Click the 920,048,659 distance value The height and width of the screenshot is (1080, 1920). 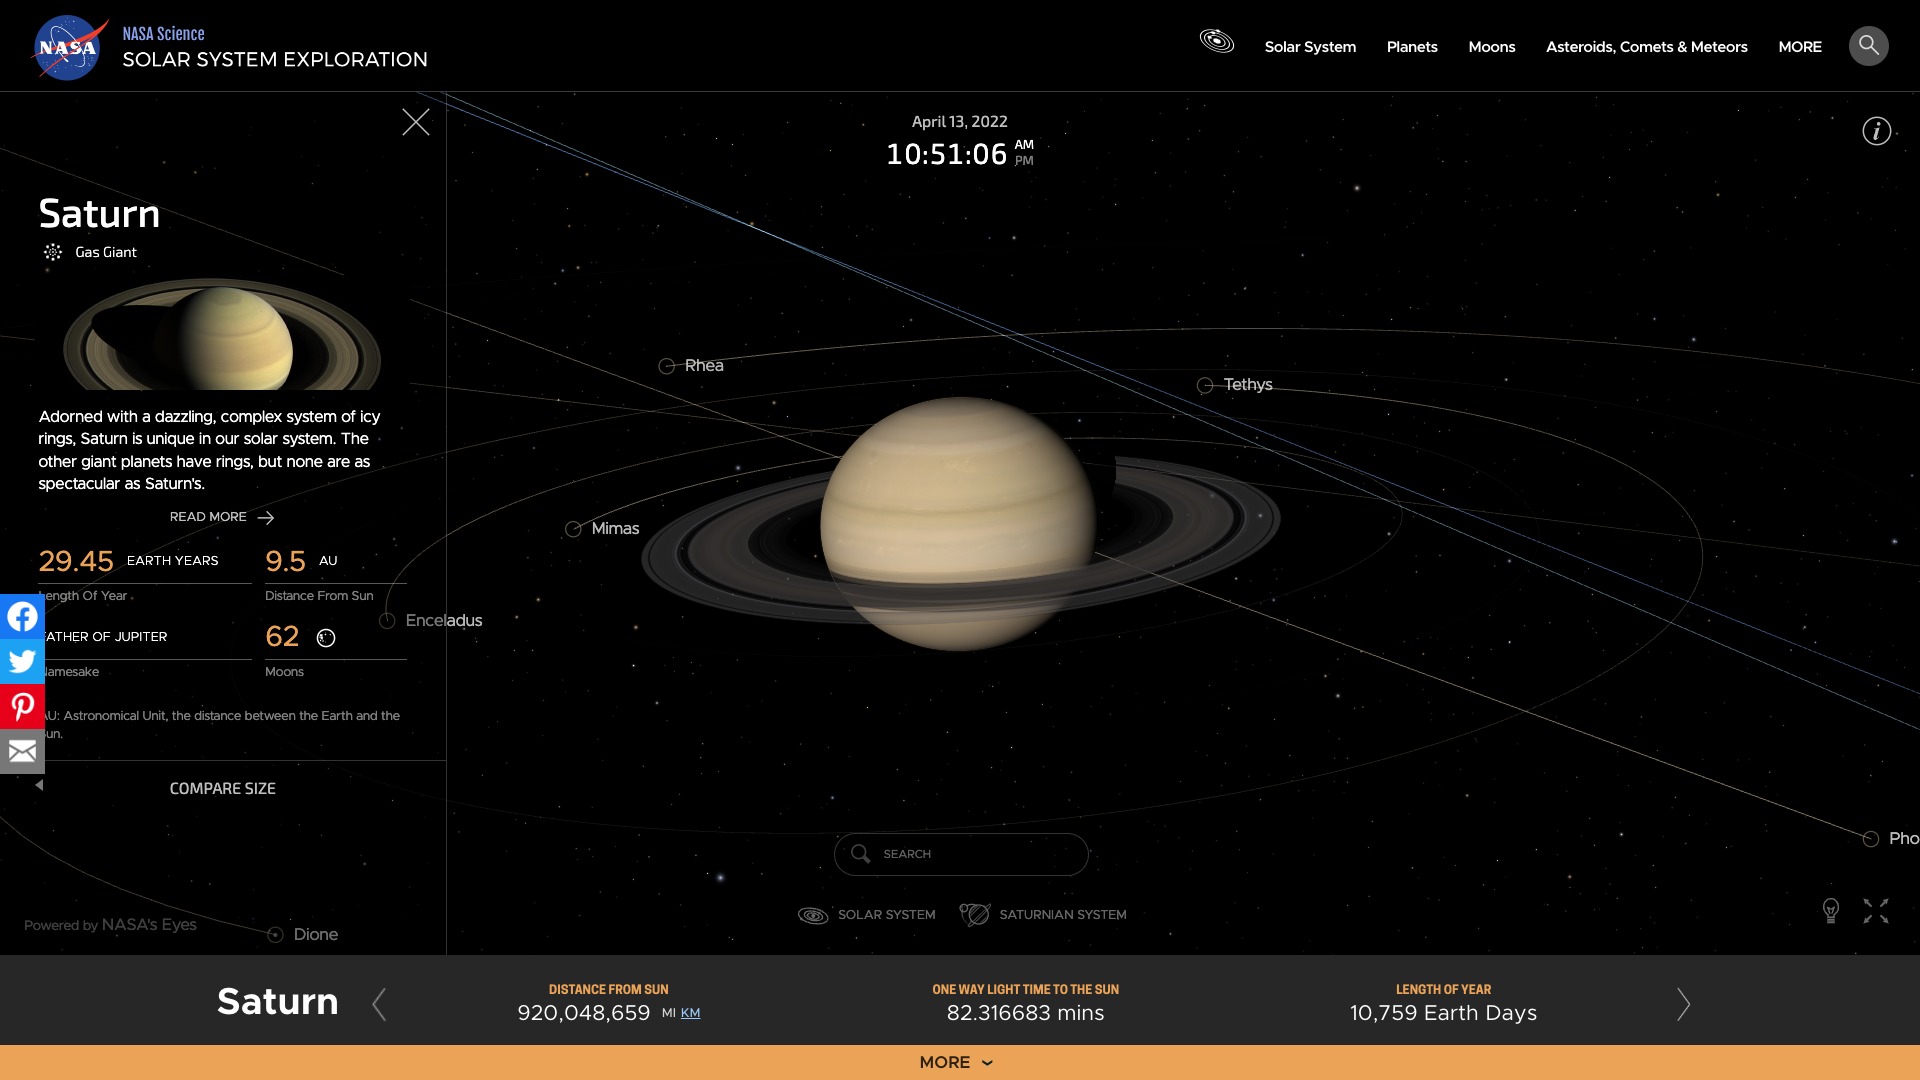tap(583, 1013)
